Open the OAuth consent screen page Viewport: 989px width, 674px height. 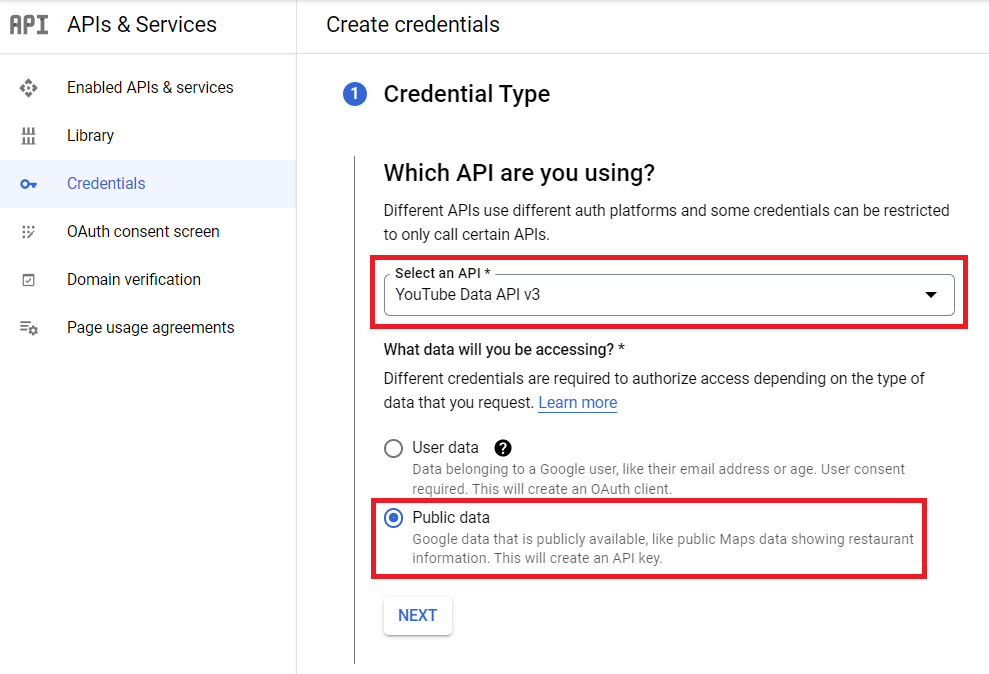pyautogui.click(x=148, y=231)
